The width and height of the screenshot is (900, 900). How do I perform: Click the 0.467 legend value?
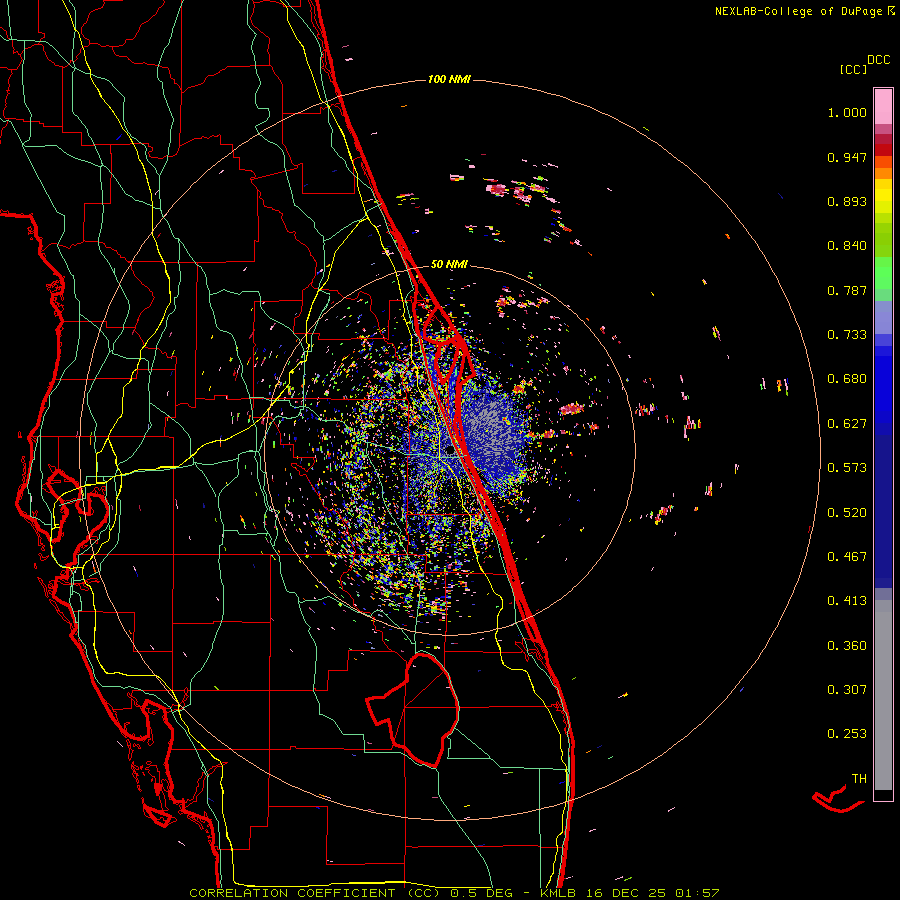847,556
